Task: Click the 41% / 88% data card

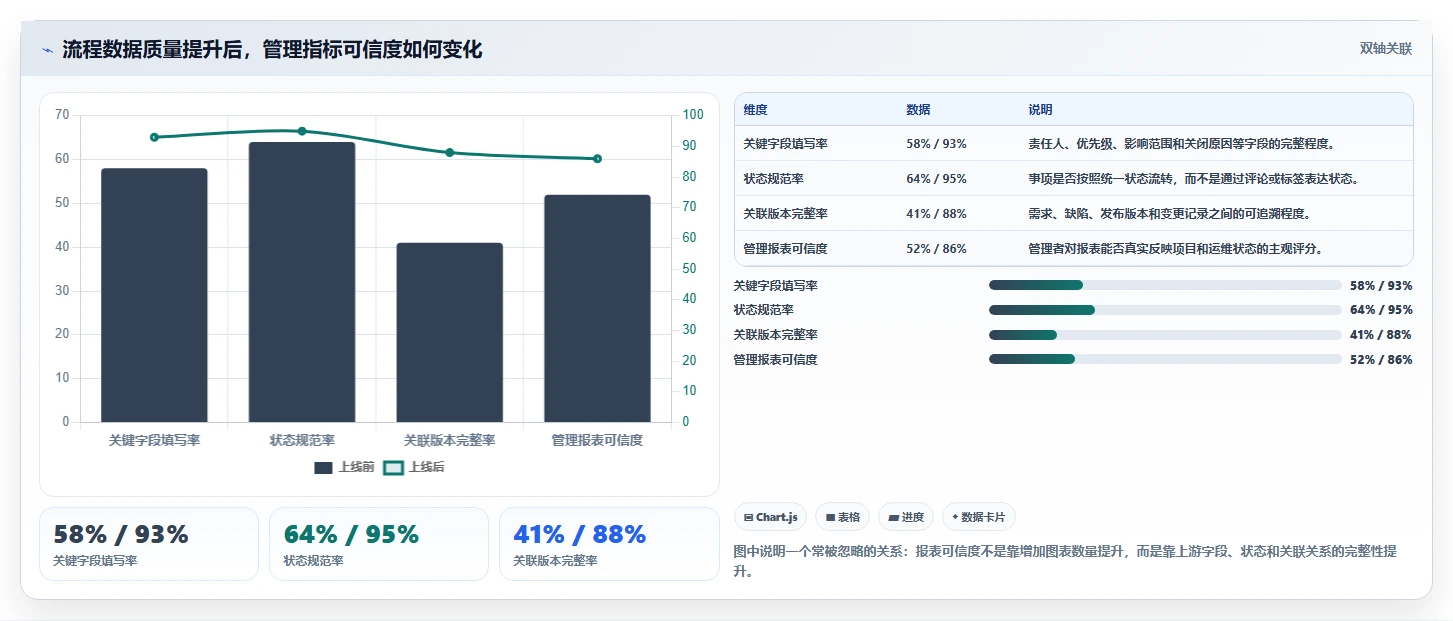Action: coord(609,544)
